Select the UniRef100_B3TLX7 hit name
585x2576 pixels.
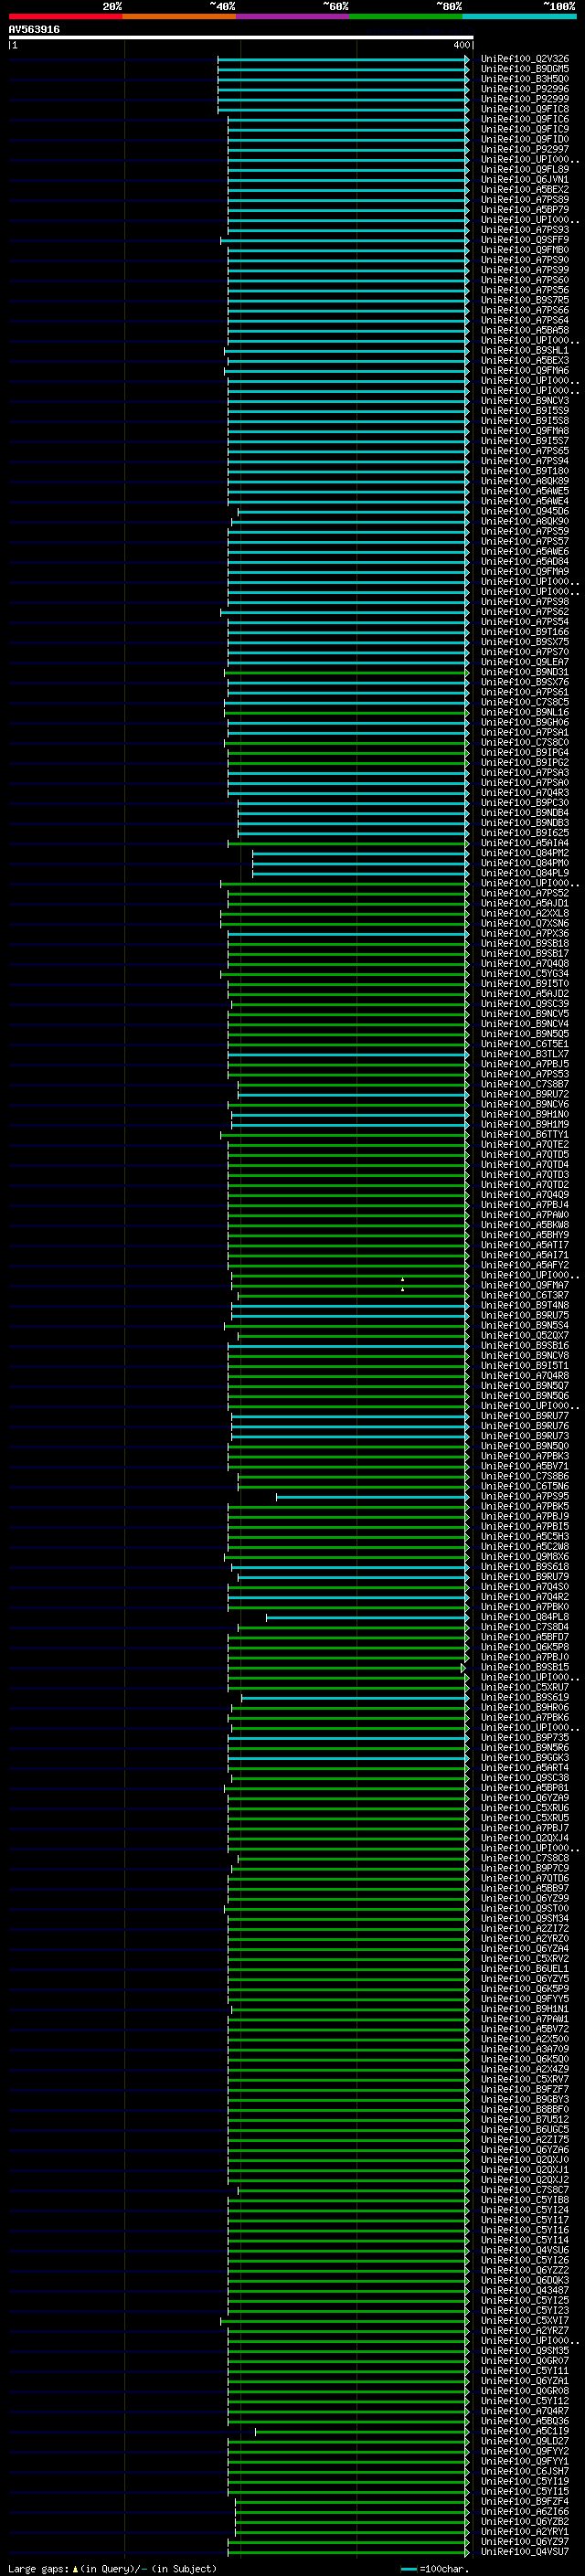click(x=525, y=1054)
